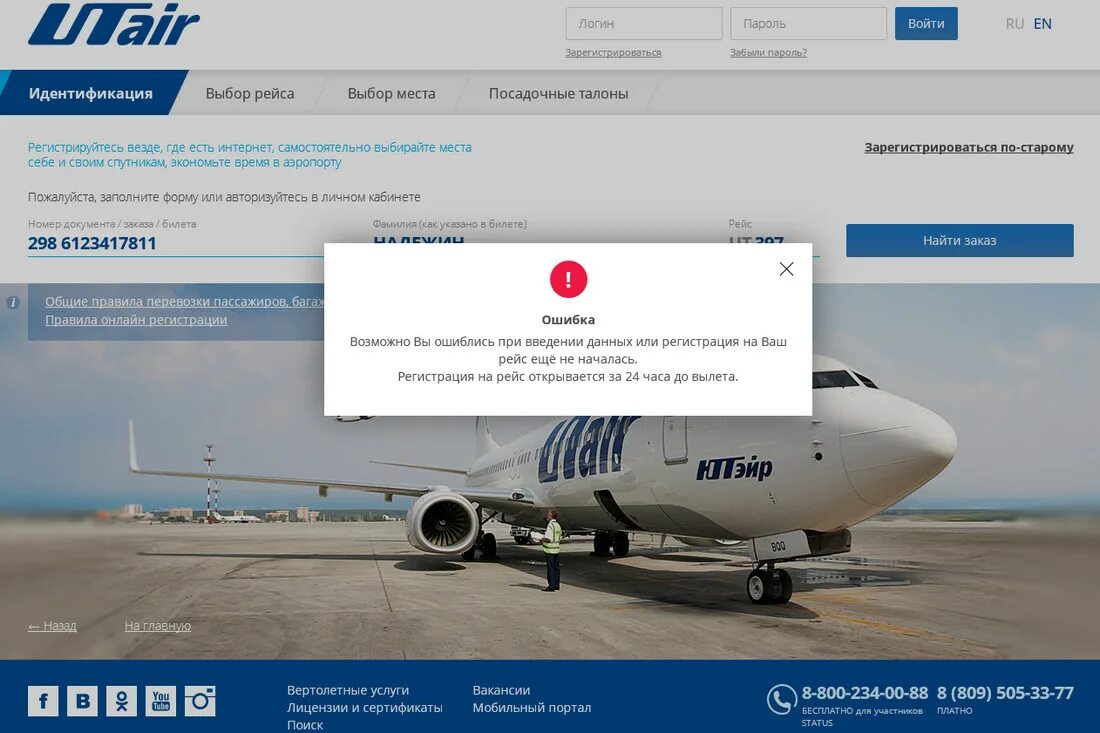Screen dimensions: 1100x733
Task: Open Зарегистрироваться по-старому link
Action: tap(969, 147)
